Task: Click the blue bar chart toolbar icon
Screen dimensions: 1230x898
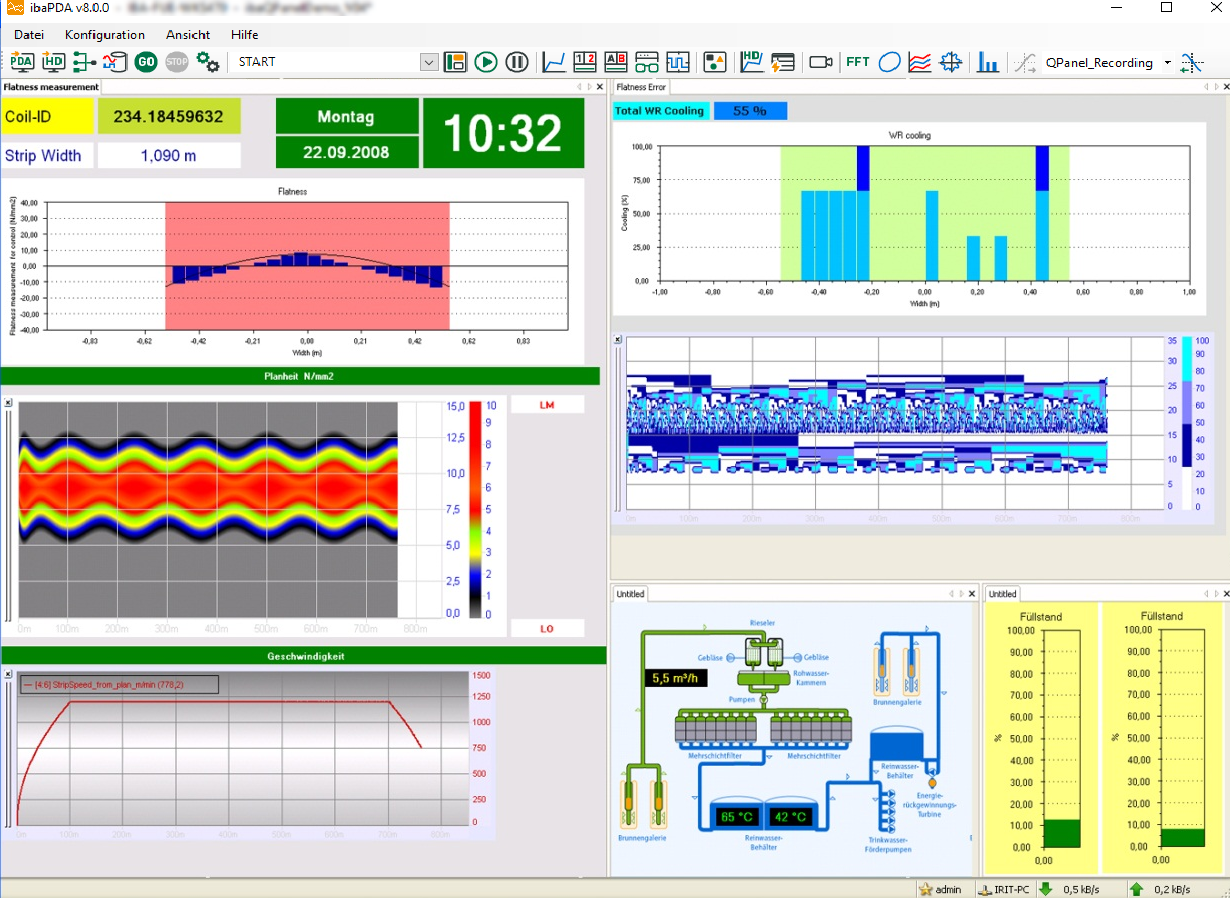Action: [x=988, y=62]
